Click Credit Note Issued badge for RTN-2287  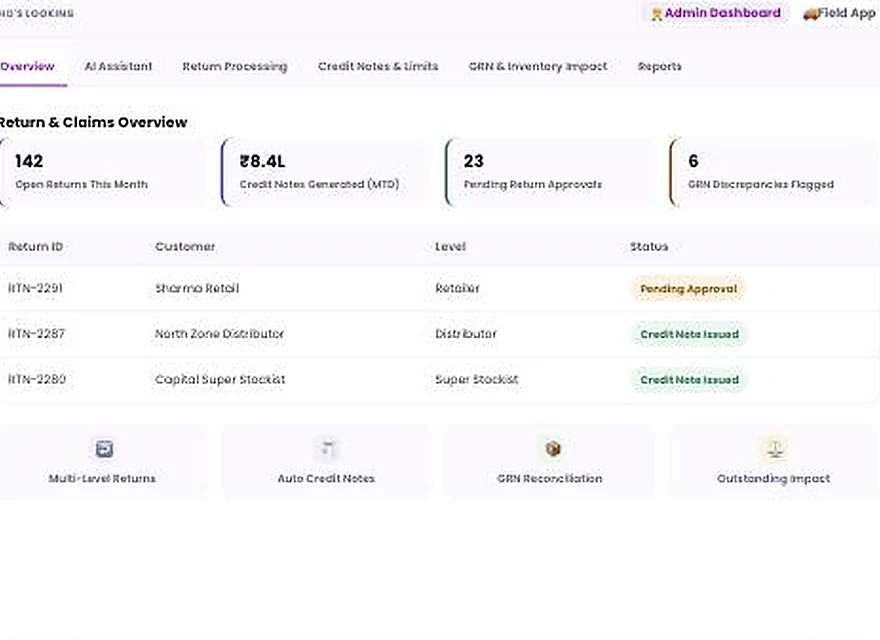tap(689, 334)
